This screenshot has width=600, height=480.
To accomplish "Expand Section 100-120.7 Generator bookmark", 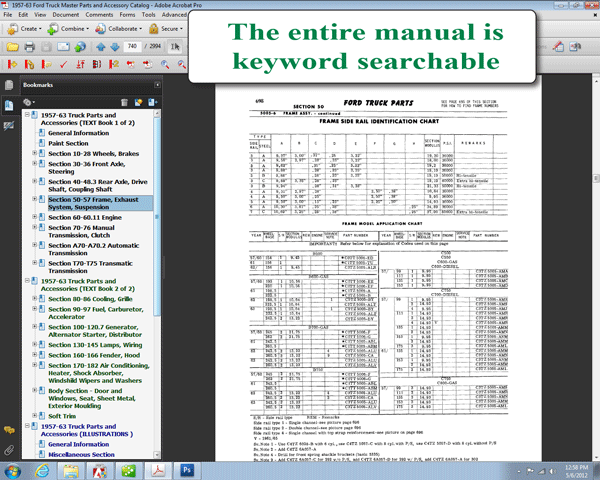I will [34, 326].
